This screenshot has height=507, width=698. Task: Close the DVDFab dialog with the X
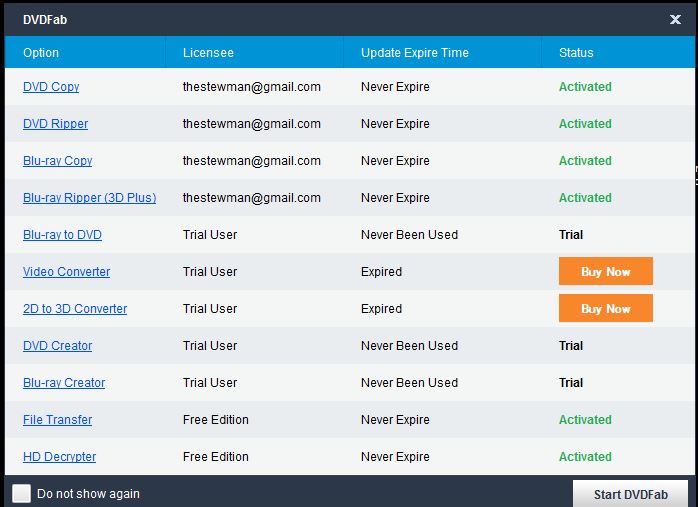point(675,19)
